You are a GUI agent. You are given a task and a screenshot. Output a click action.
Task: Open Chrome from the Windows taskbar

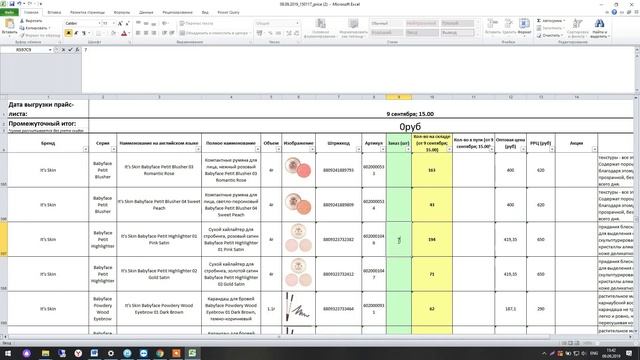point(160,353)
